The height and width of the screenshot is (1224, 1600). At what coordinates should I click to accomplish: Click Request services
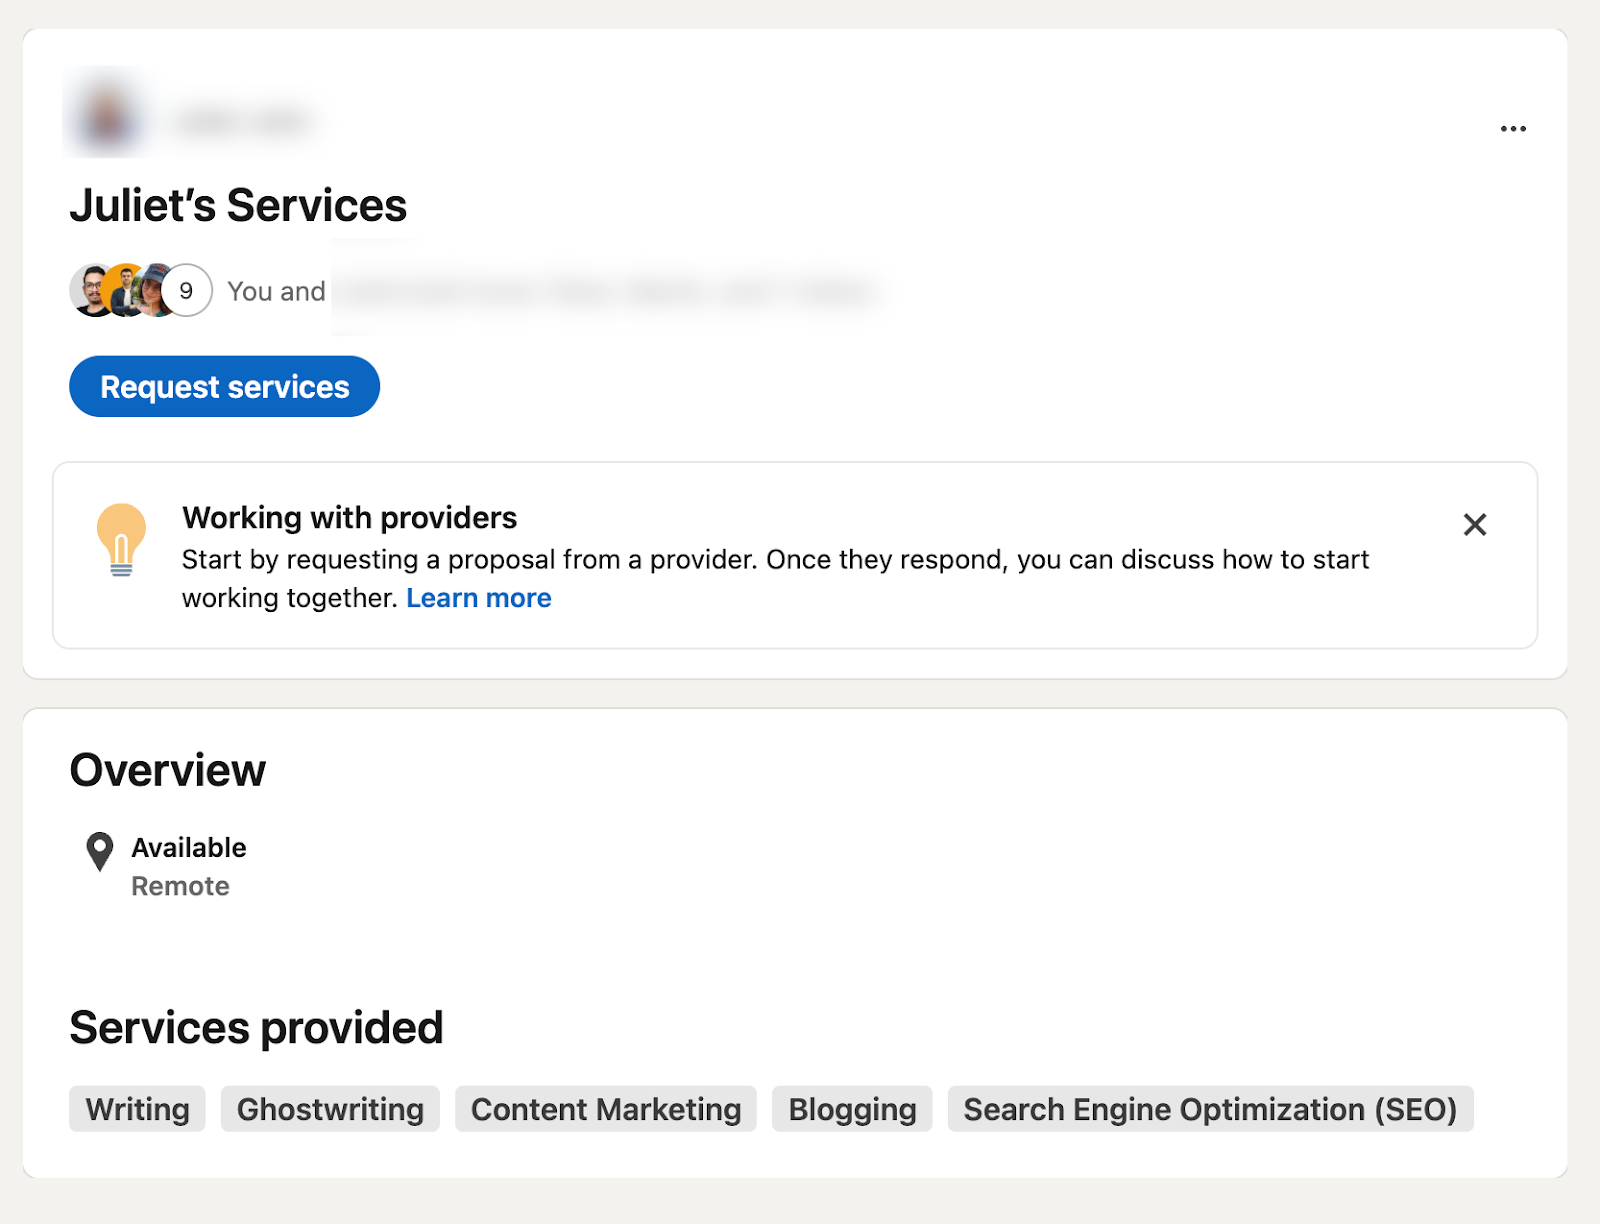pyautogui.click(x=224, y=386)
